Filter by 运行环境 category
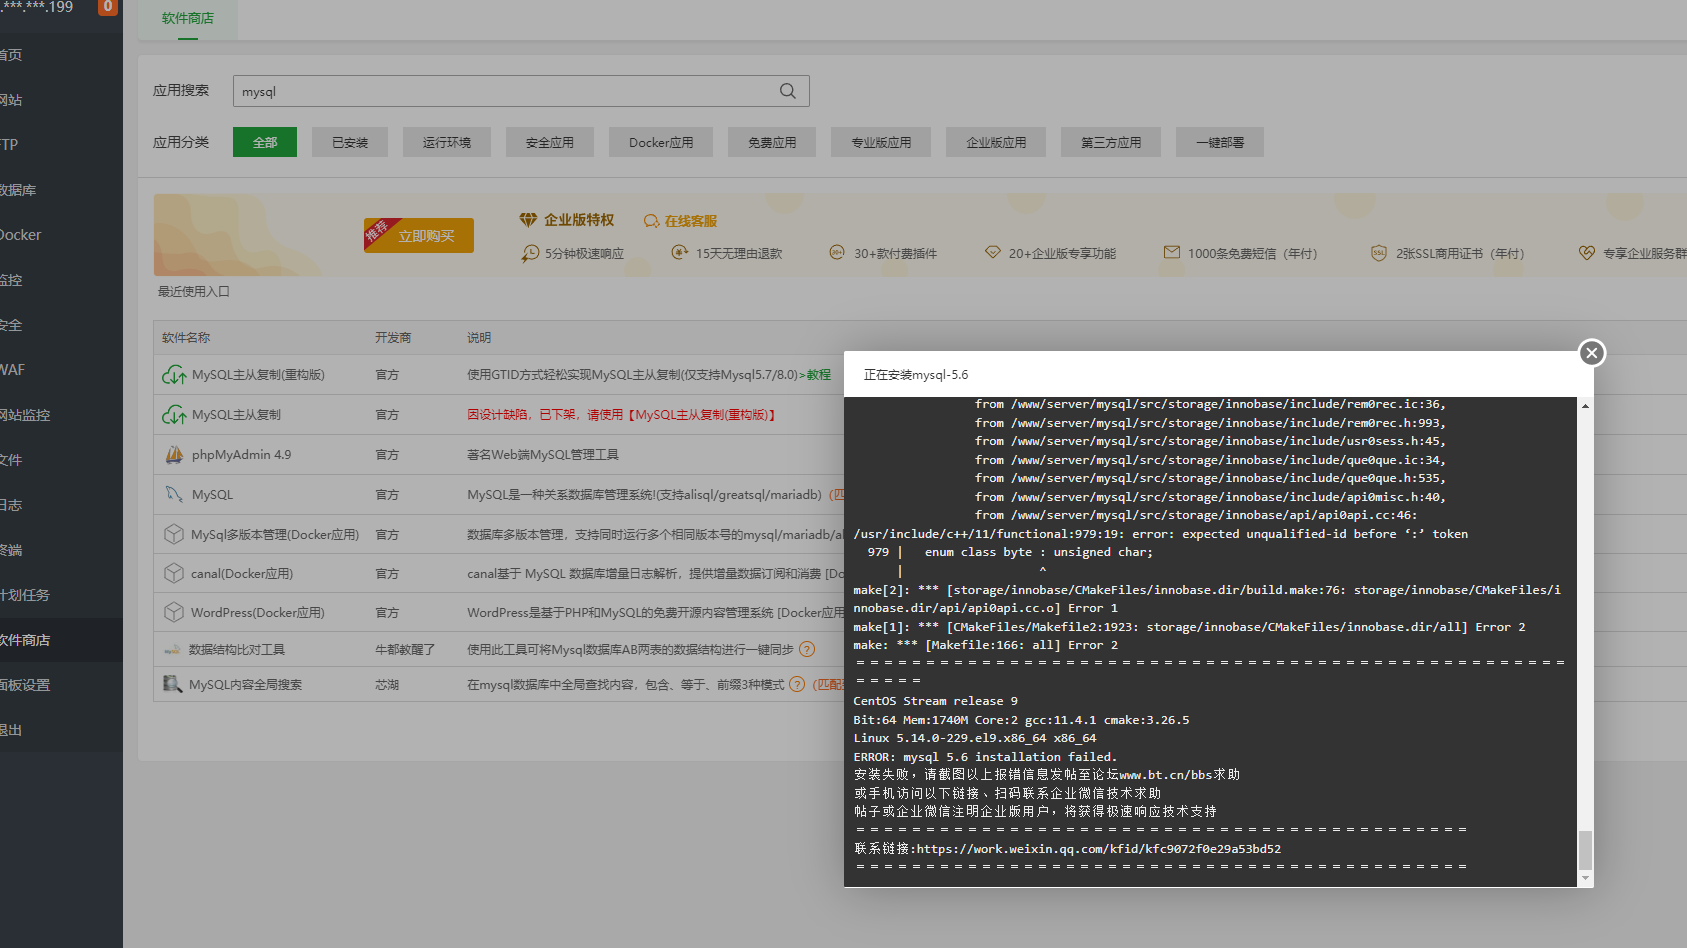The width and height of the screenshot is (1687, 948). click(447, 142)
